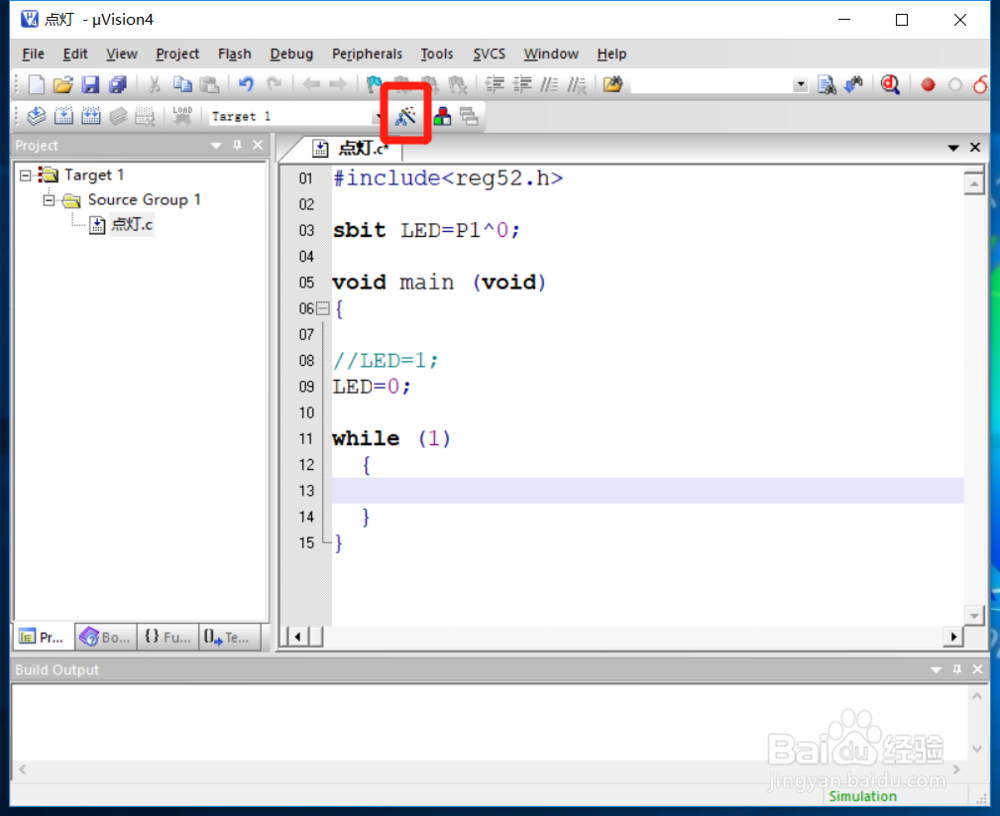1000x816 pixels.
Task: Insert a bookmark flag
Action: coord(374,84)
